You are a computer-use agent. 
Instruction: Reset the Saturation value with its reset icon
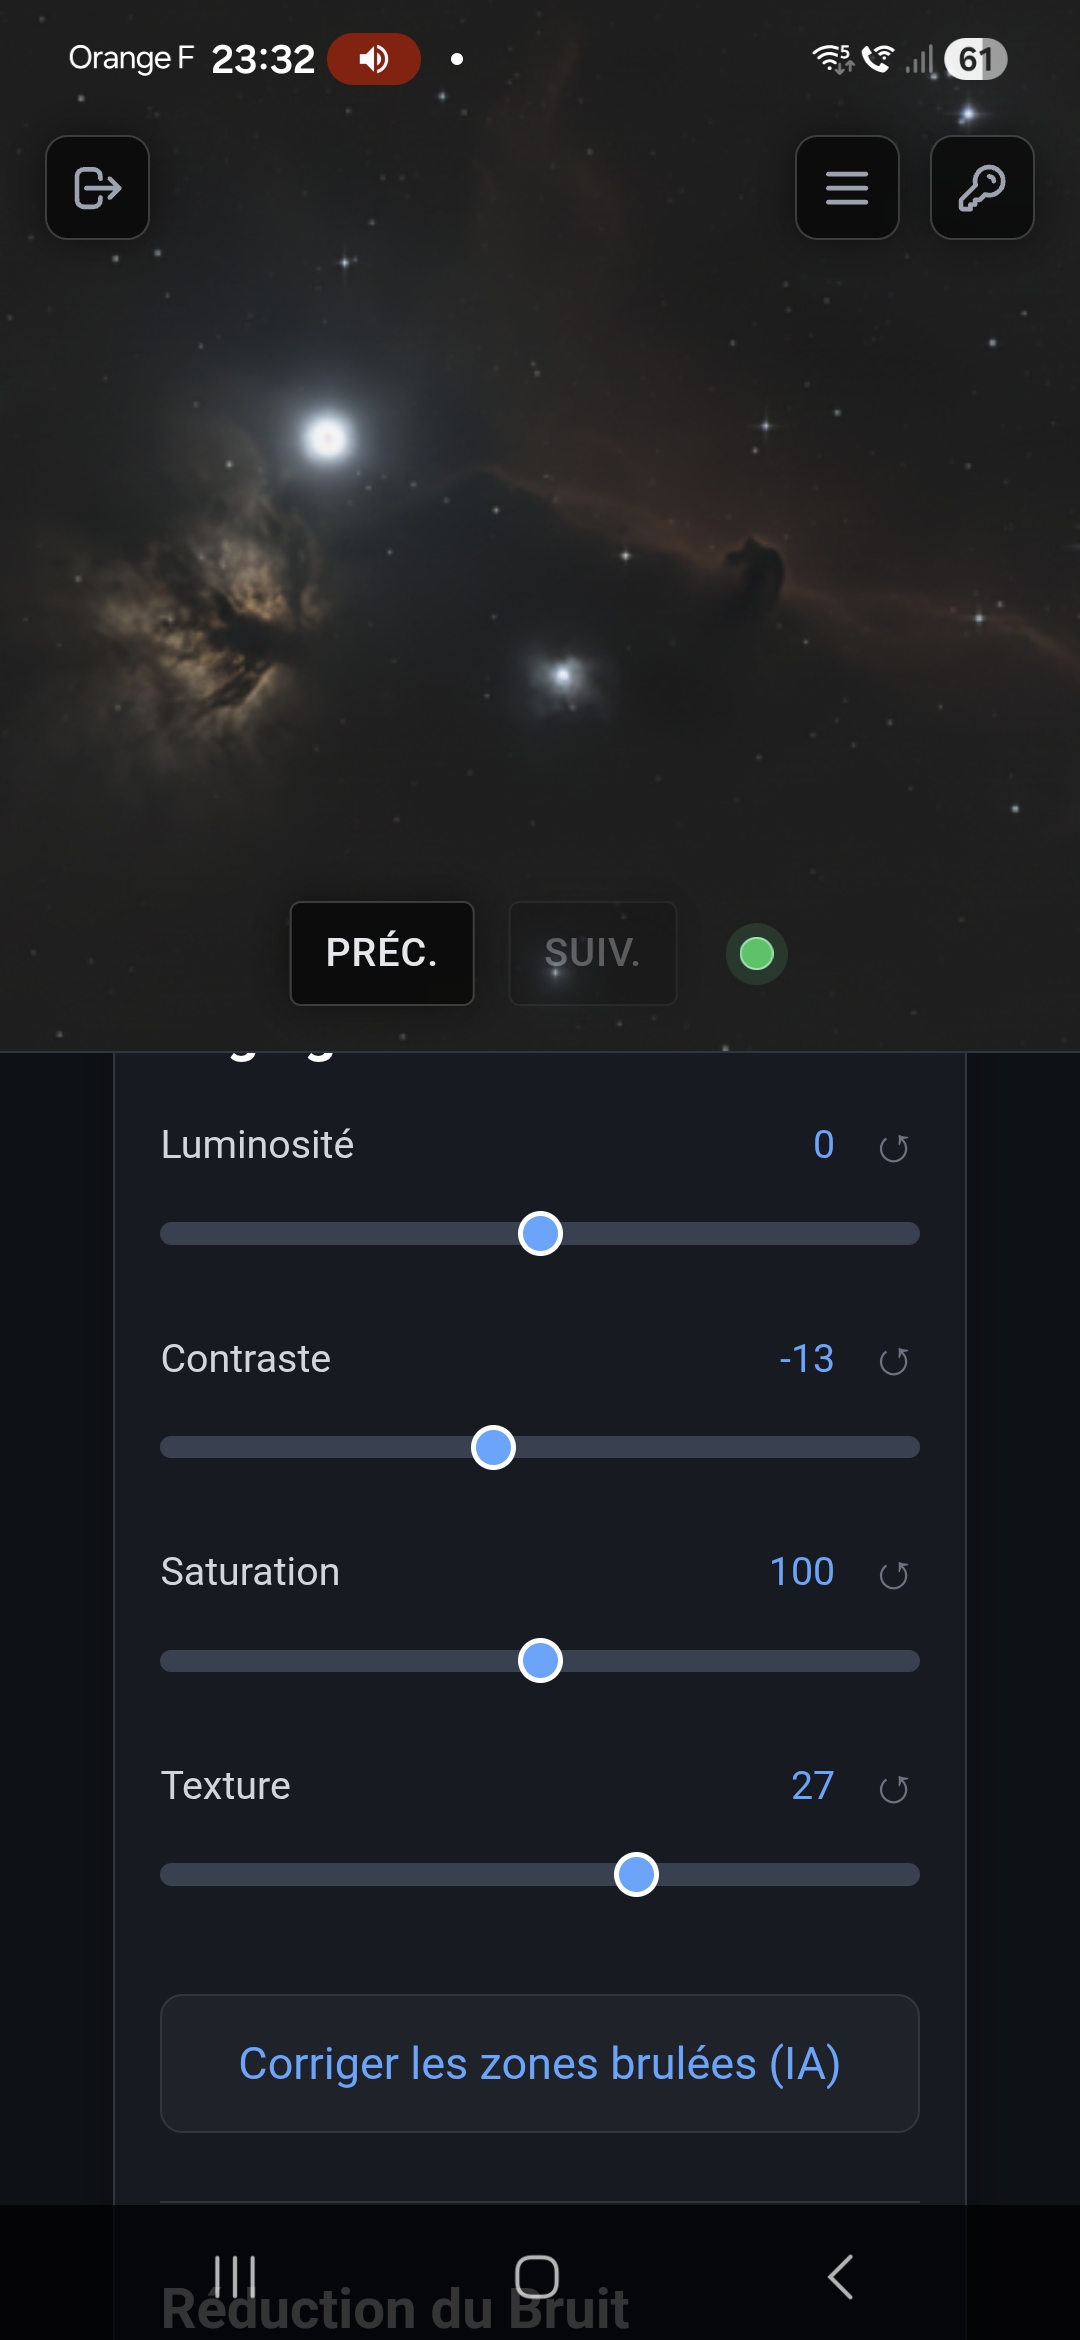[x=895, y=1574]
